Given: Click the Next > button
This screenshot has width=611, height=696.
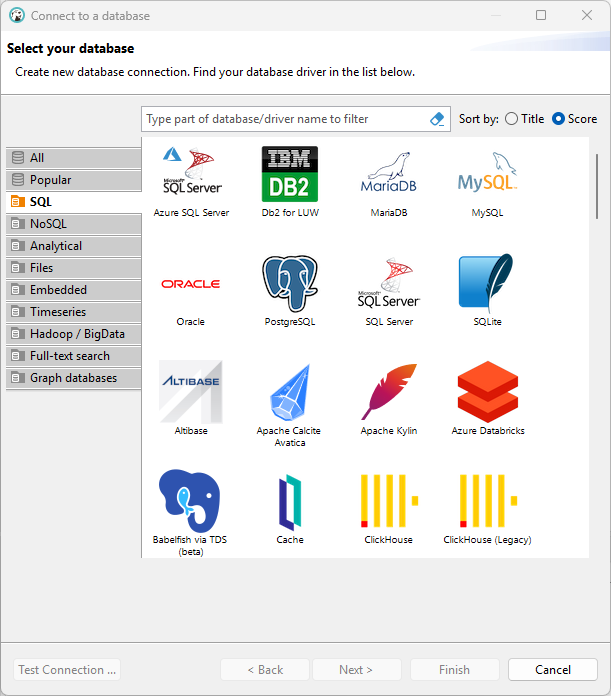Looking at the screenshot, I should (357, 669).
